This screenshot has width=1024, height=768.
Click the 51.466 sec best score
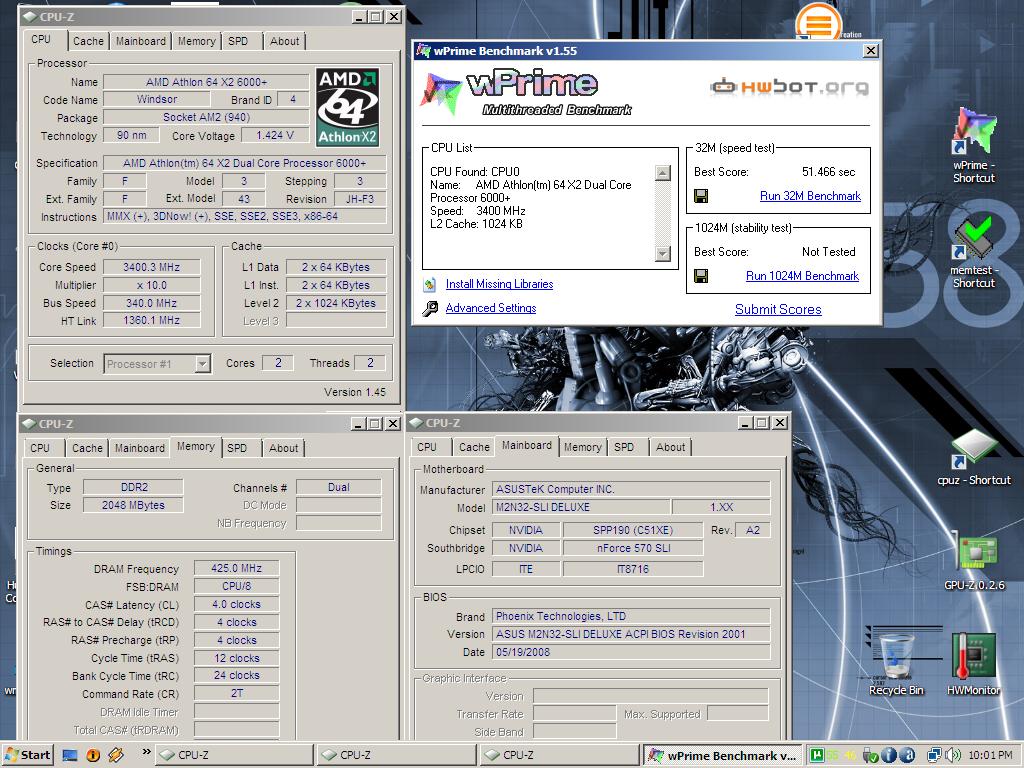828,172
